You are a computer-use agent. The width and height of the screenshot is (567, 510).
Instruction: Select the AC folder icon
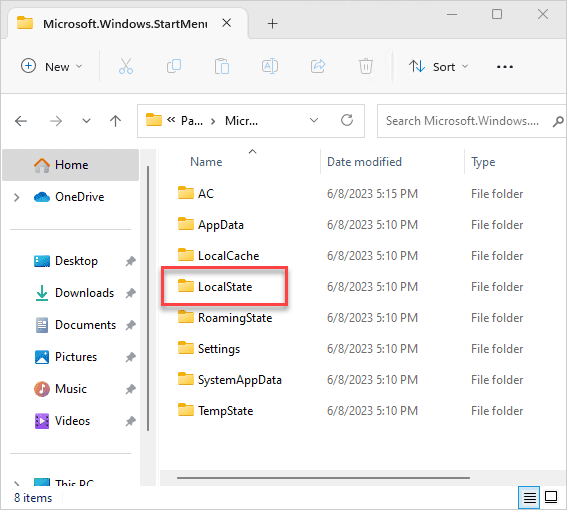click(x=186, y=193)
